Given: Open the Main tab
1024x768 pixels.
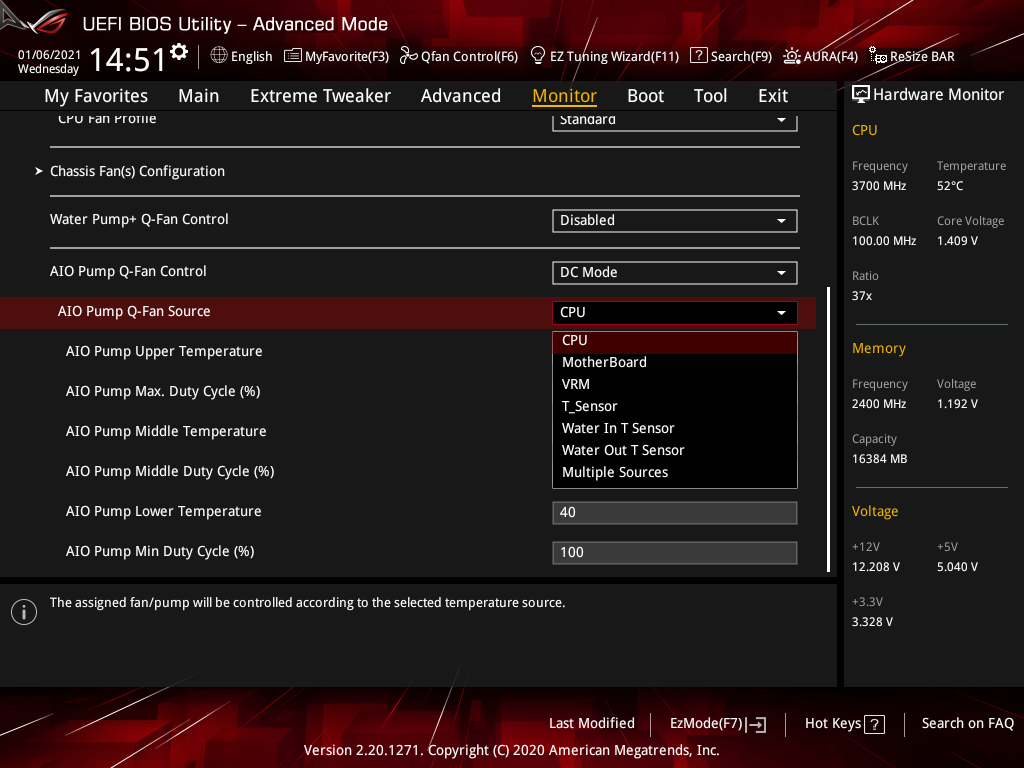Looking at the screenshot, I should pos(199,96).
